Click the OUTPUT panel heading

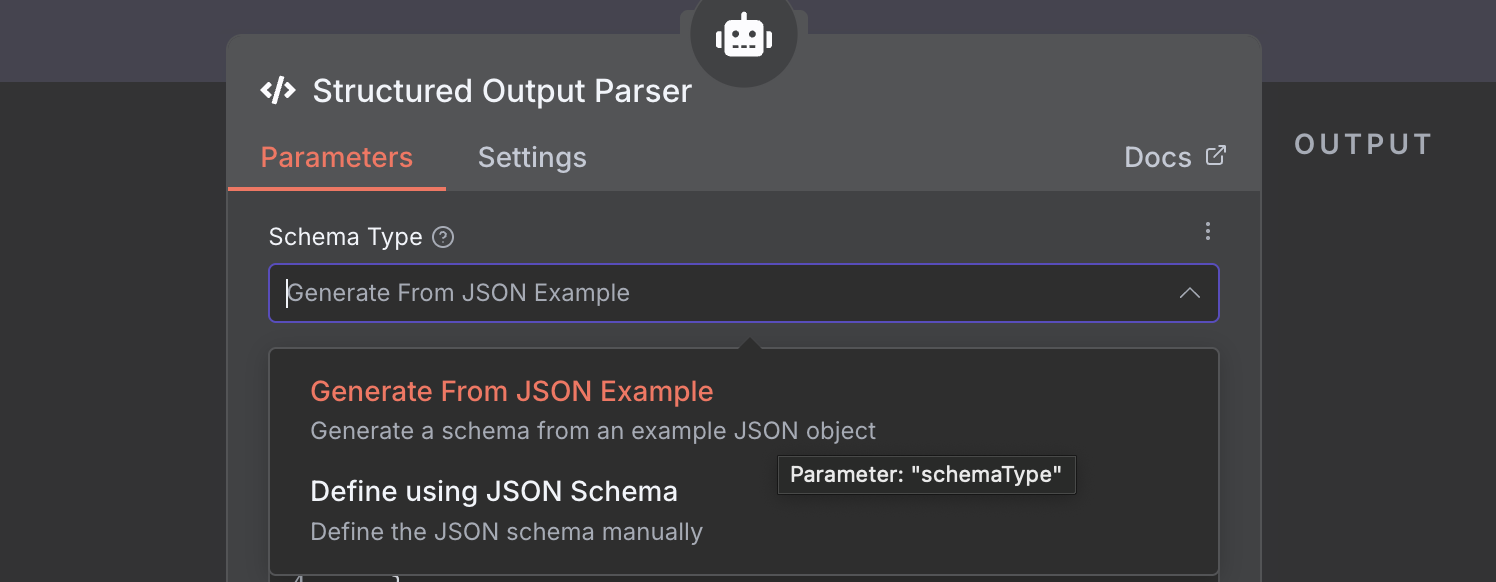pyautogui.click(x=1363, y=145)
